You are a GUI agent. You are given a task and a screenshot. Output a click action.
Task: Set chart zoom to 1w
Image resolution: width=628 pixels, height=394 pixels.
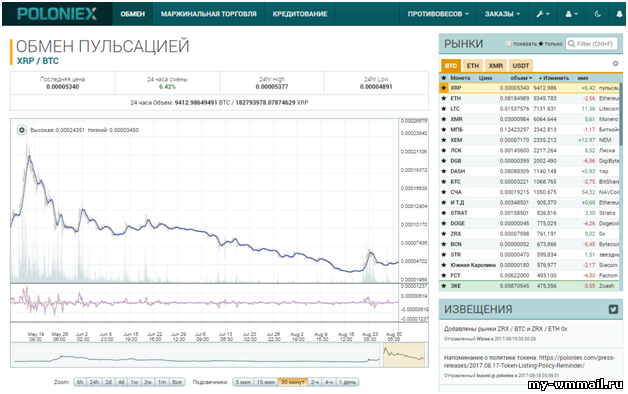tap(135, 382)
